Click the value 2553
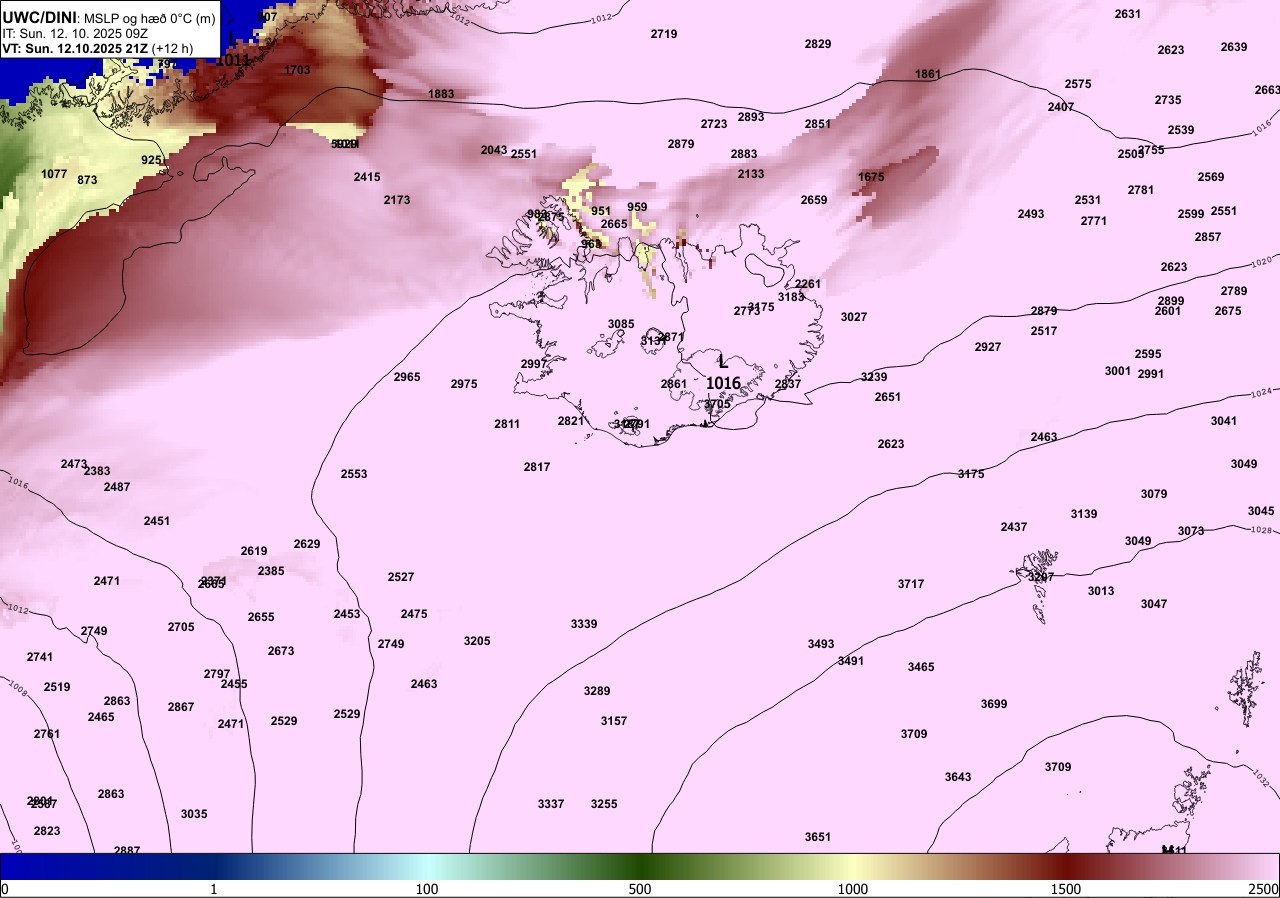The height and width of the screenshot is (898, 1280). point(354,474)
